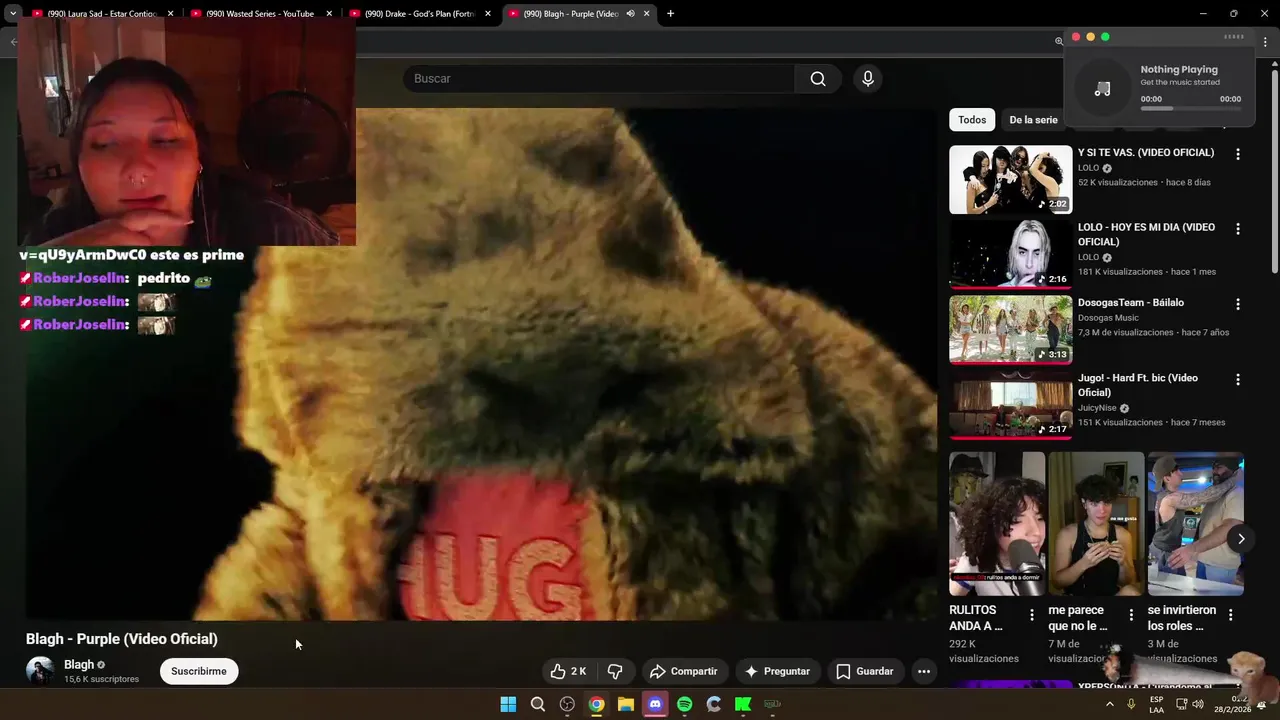
Task: Open options for RULITOS ANDA A short
Action: [x=1032, y=615]
